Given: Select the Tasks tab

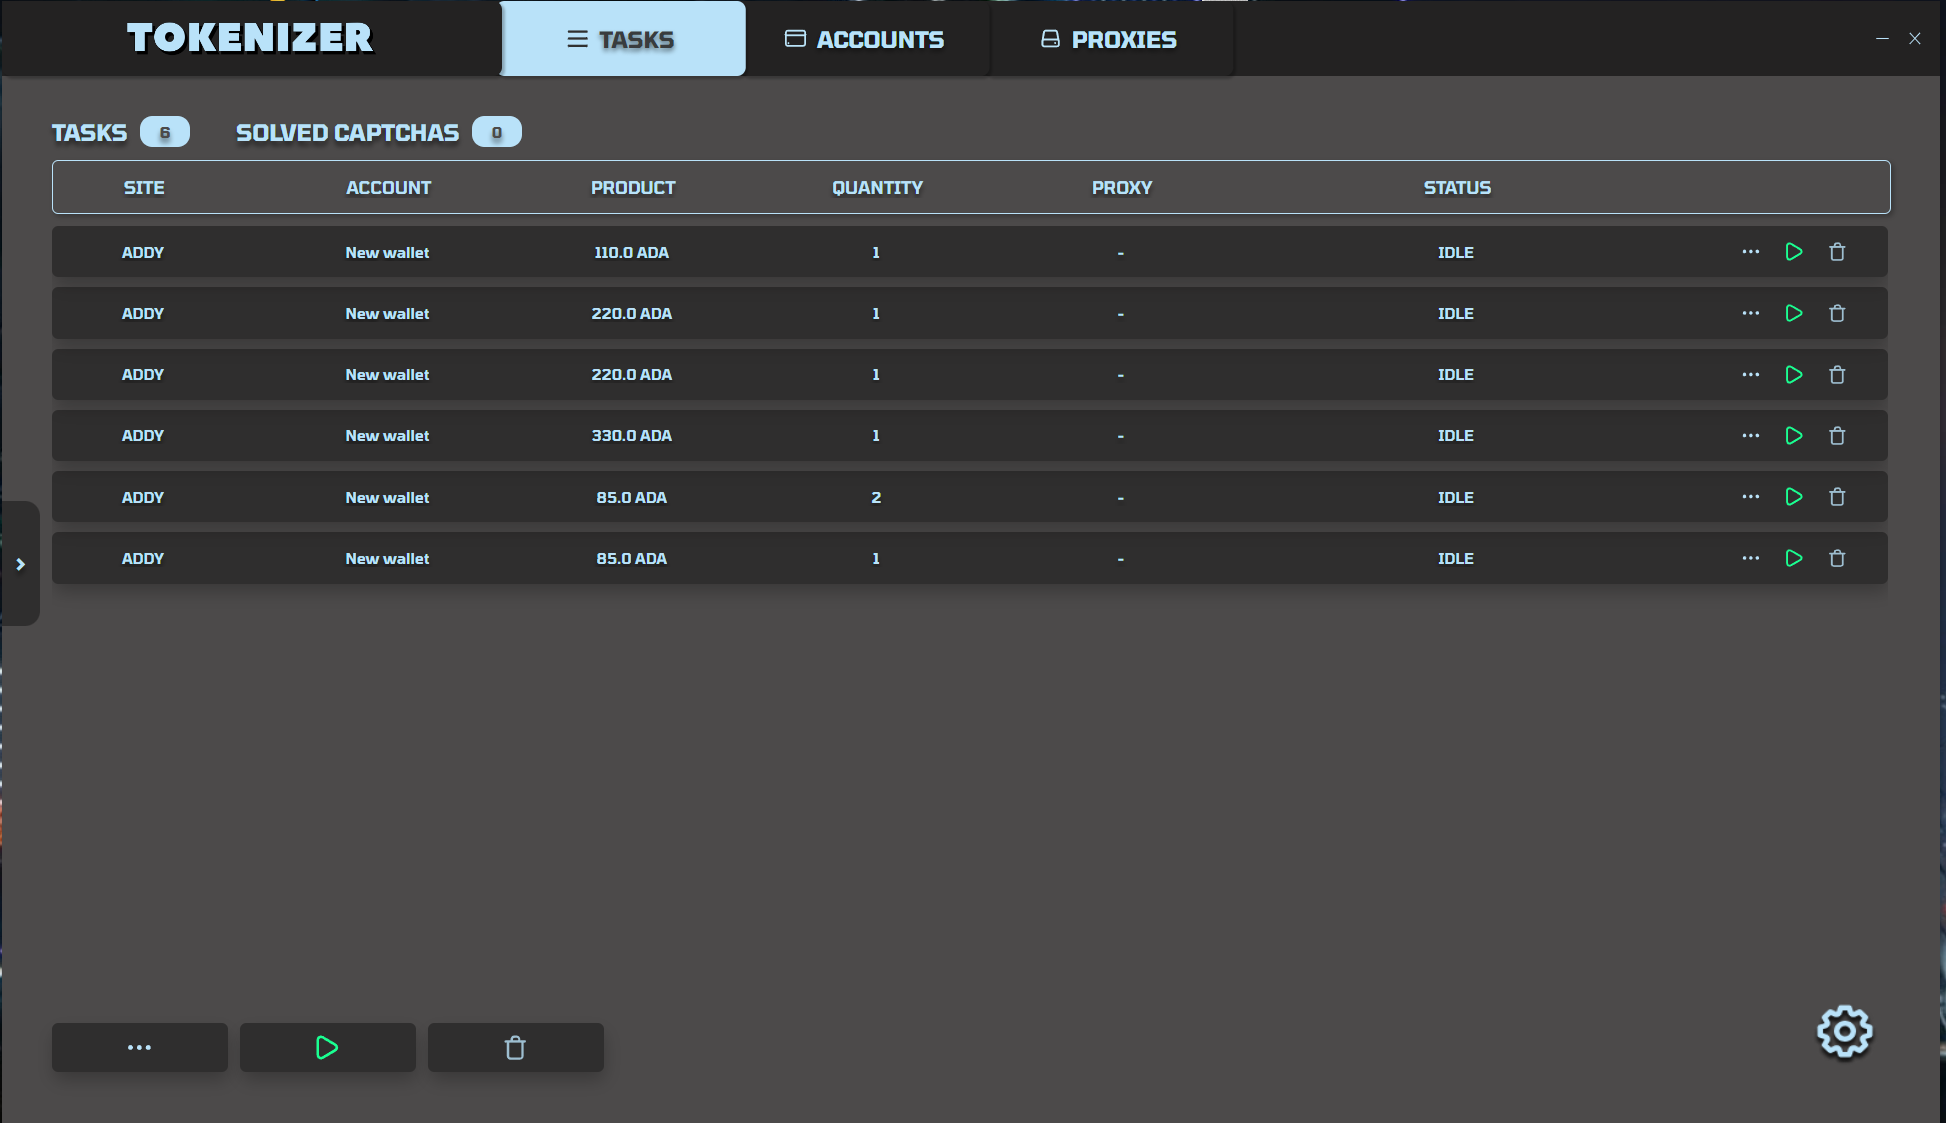Looking at the screenshot, I should pyautogui.click(x=622, y=39).
